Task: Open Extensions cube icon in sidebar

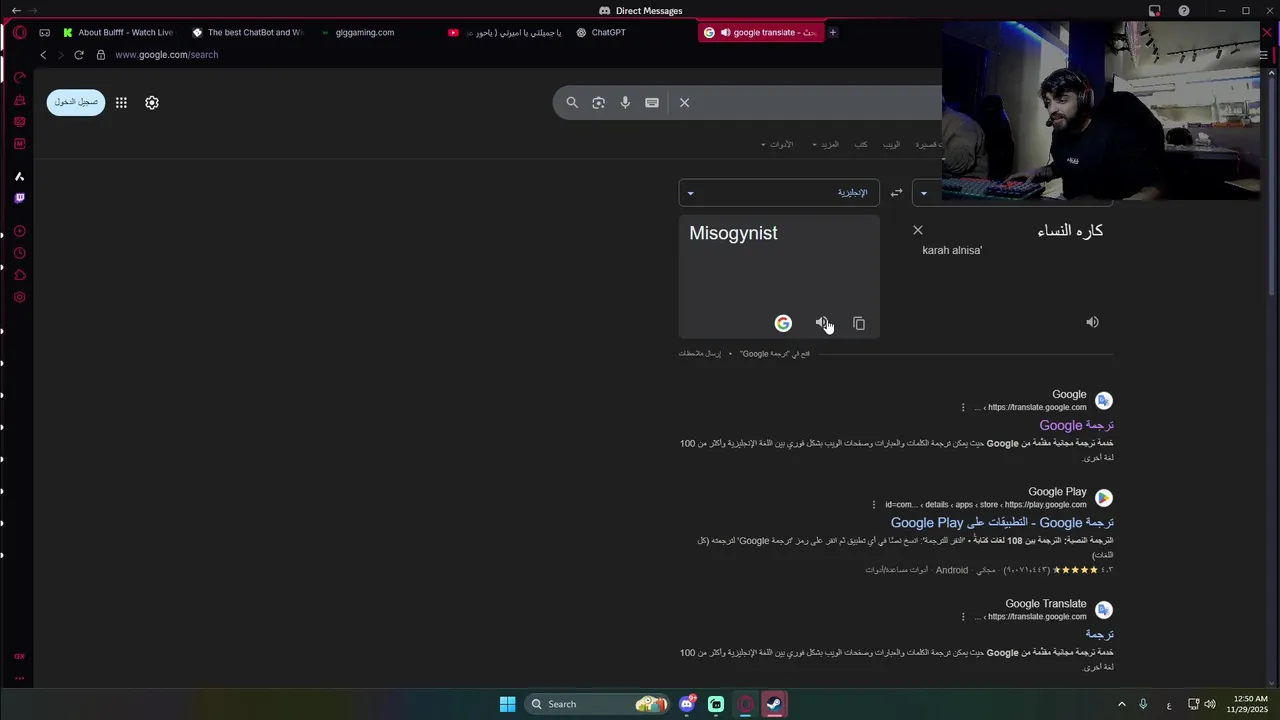Action: point(19,275)
